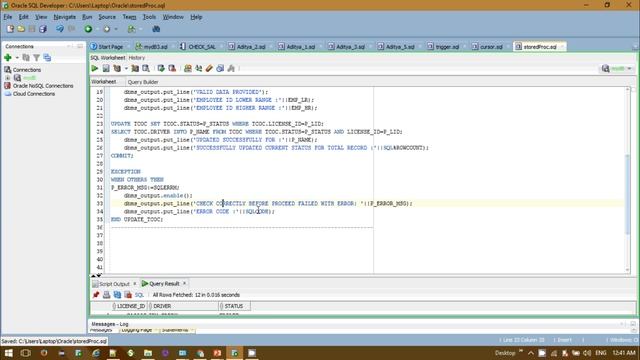Viewport: 640px width, 360px height.
Task: Open the Explain Plan dropdown arrow
Action: (126, 69)
